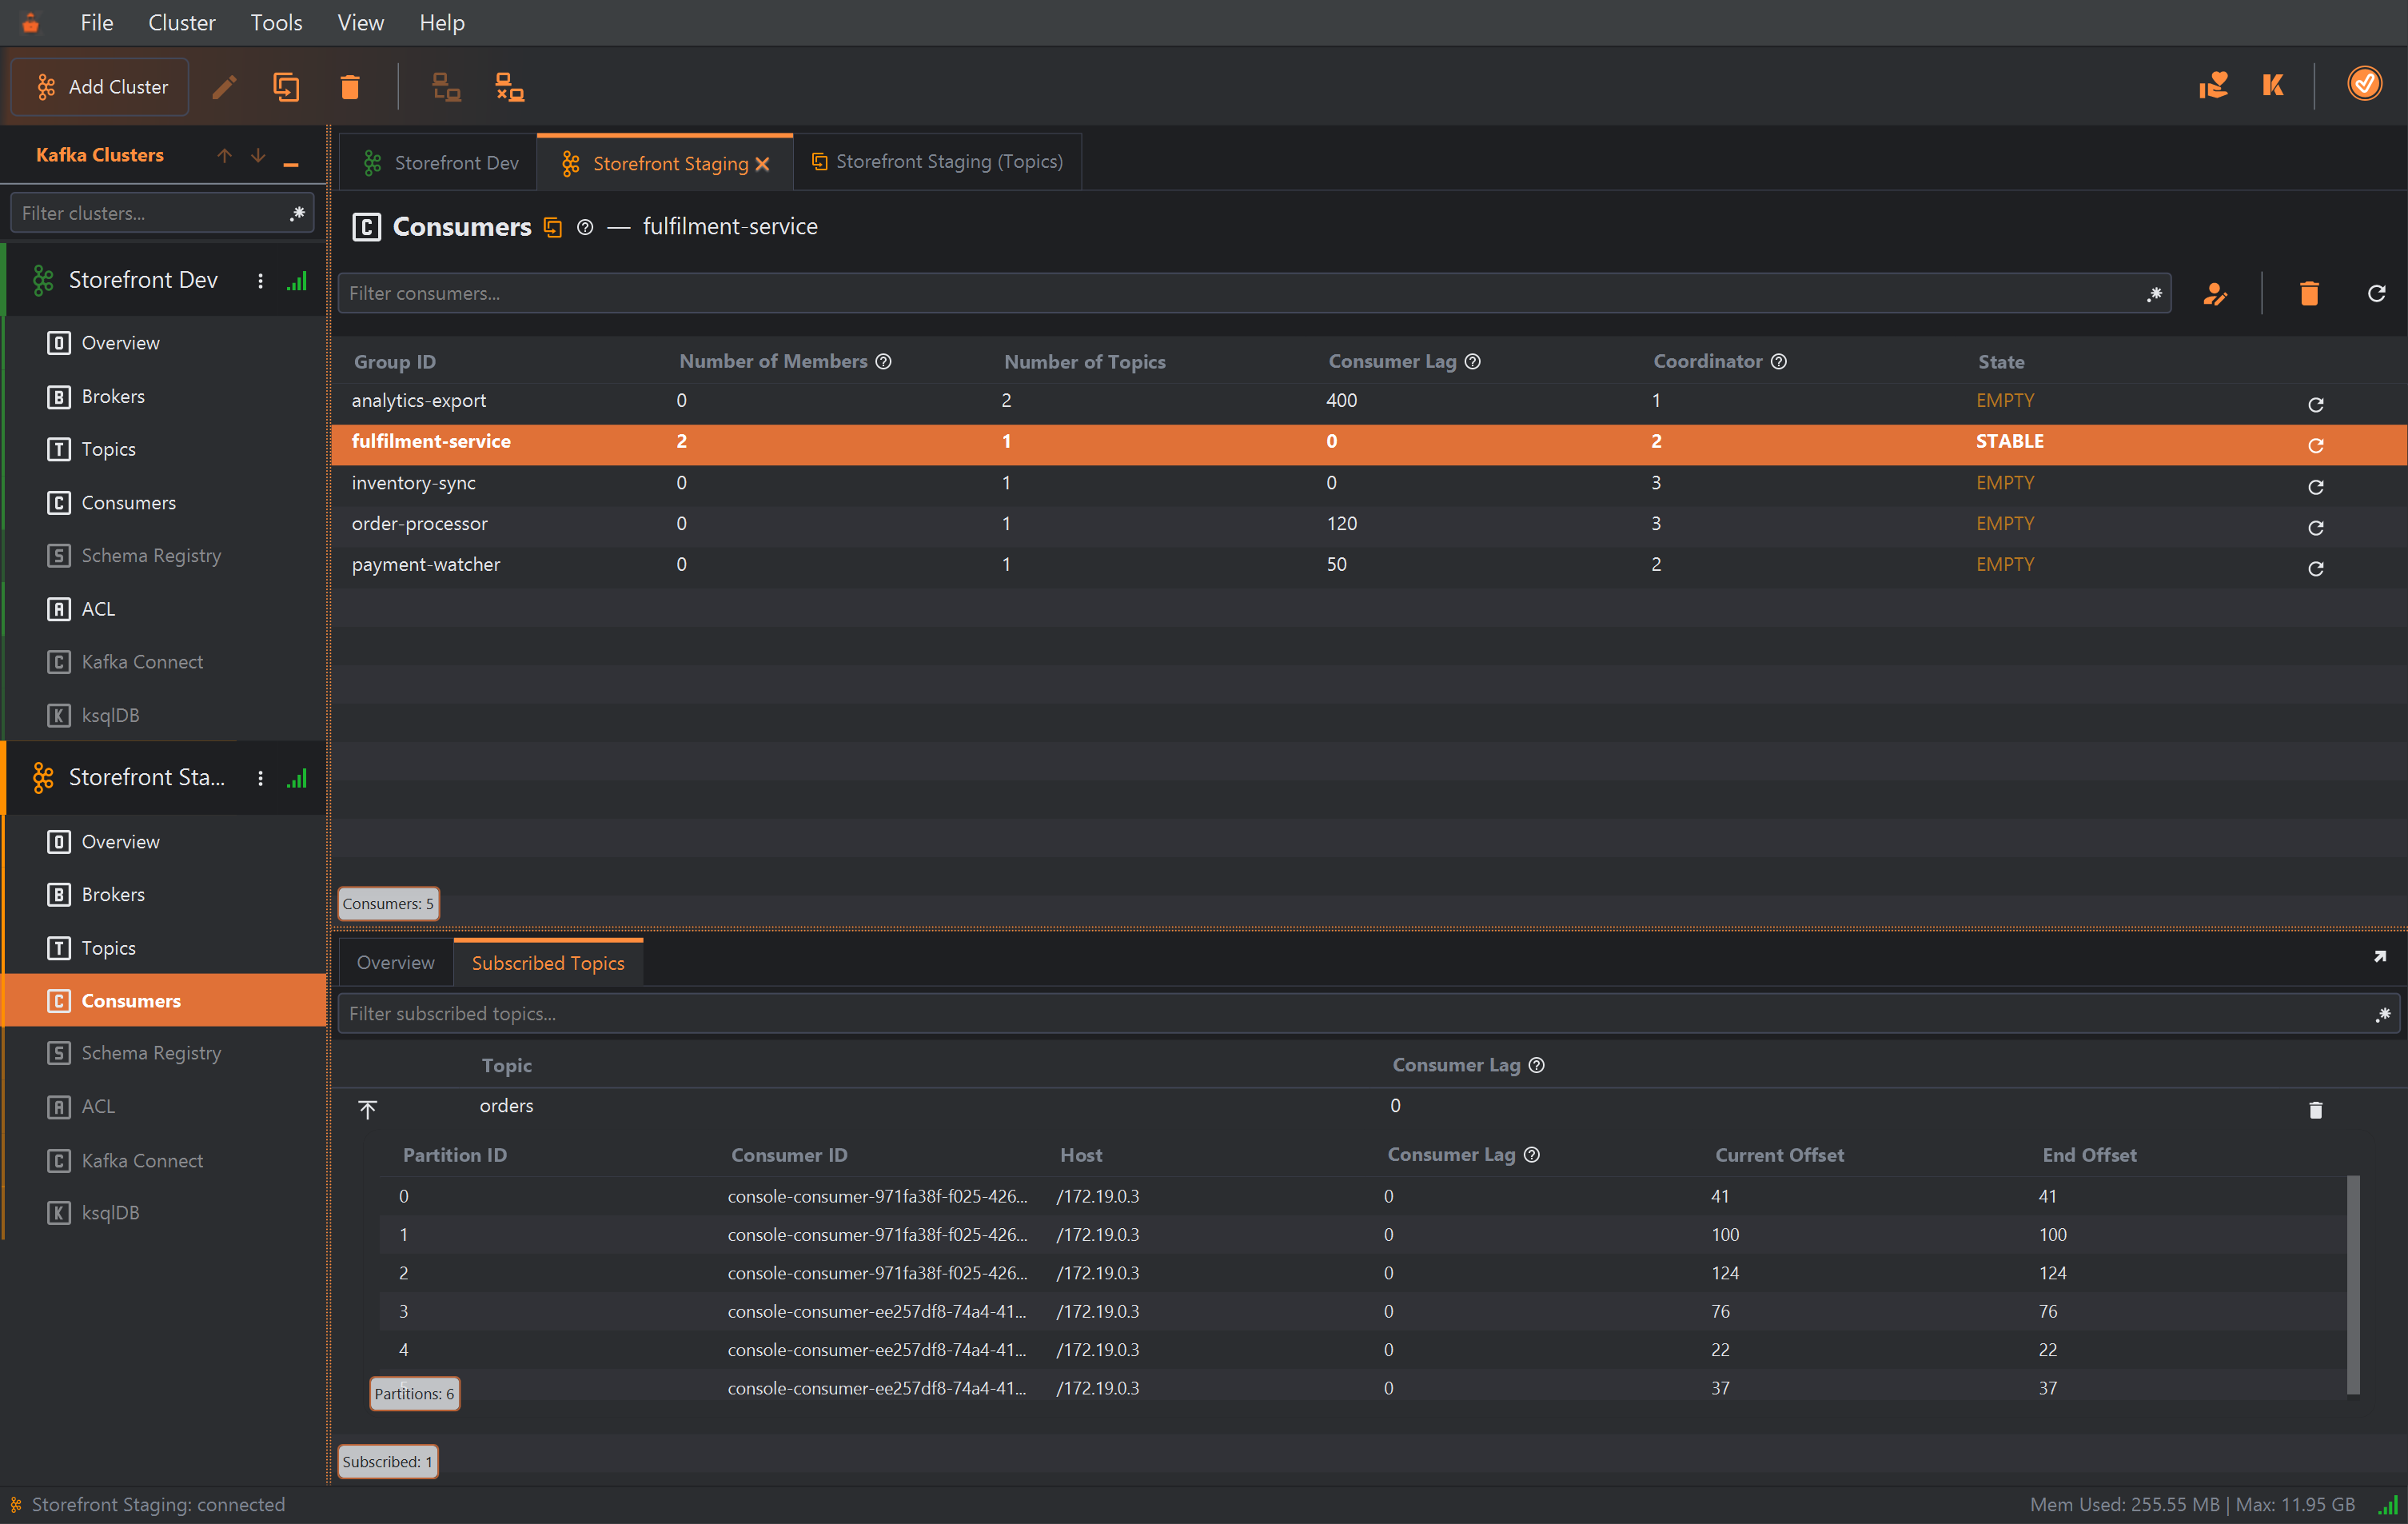Image resolution: width=2408 pixels, height=1524 pixels.
Task: Click the connect cluster toolbar icon
Action: point(446,87)
